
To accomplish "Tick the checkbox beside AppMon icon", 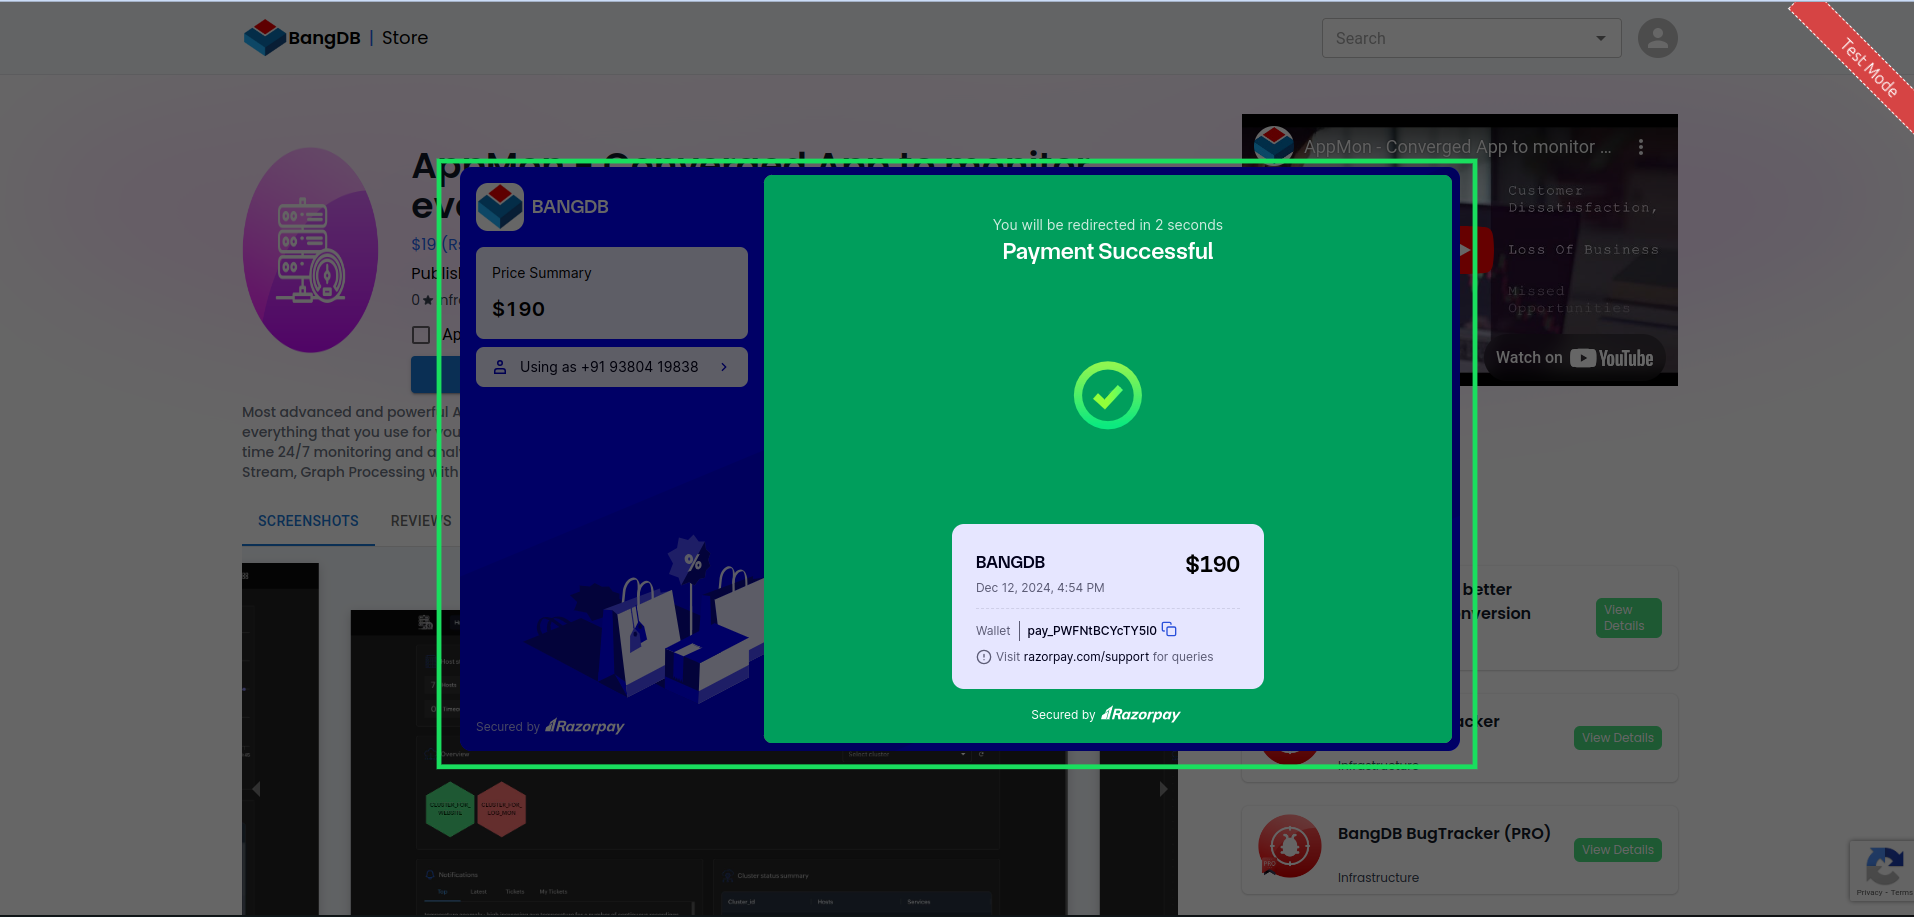I will pos(421,335).
